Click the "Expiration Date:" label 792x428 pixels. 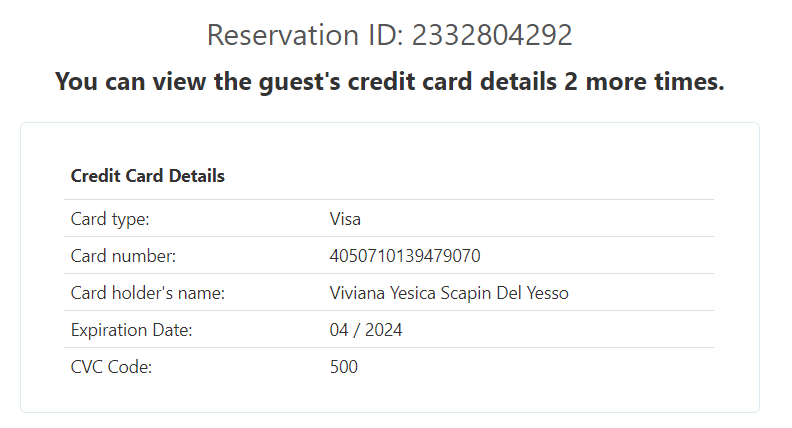131,330
